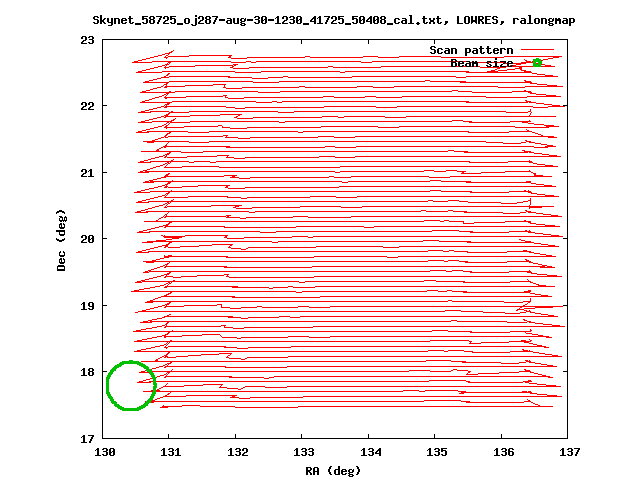
Task: Click the small green beam size legend marker
Action: (x=537, y=62)
